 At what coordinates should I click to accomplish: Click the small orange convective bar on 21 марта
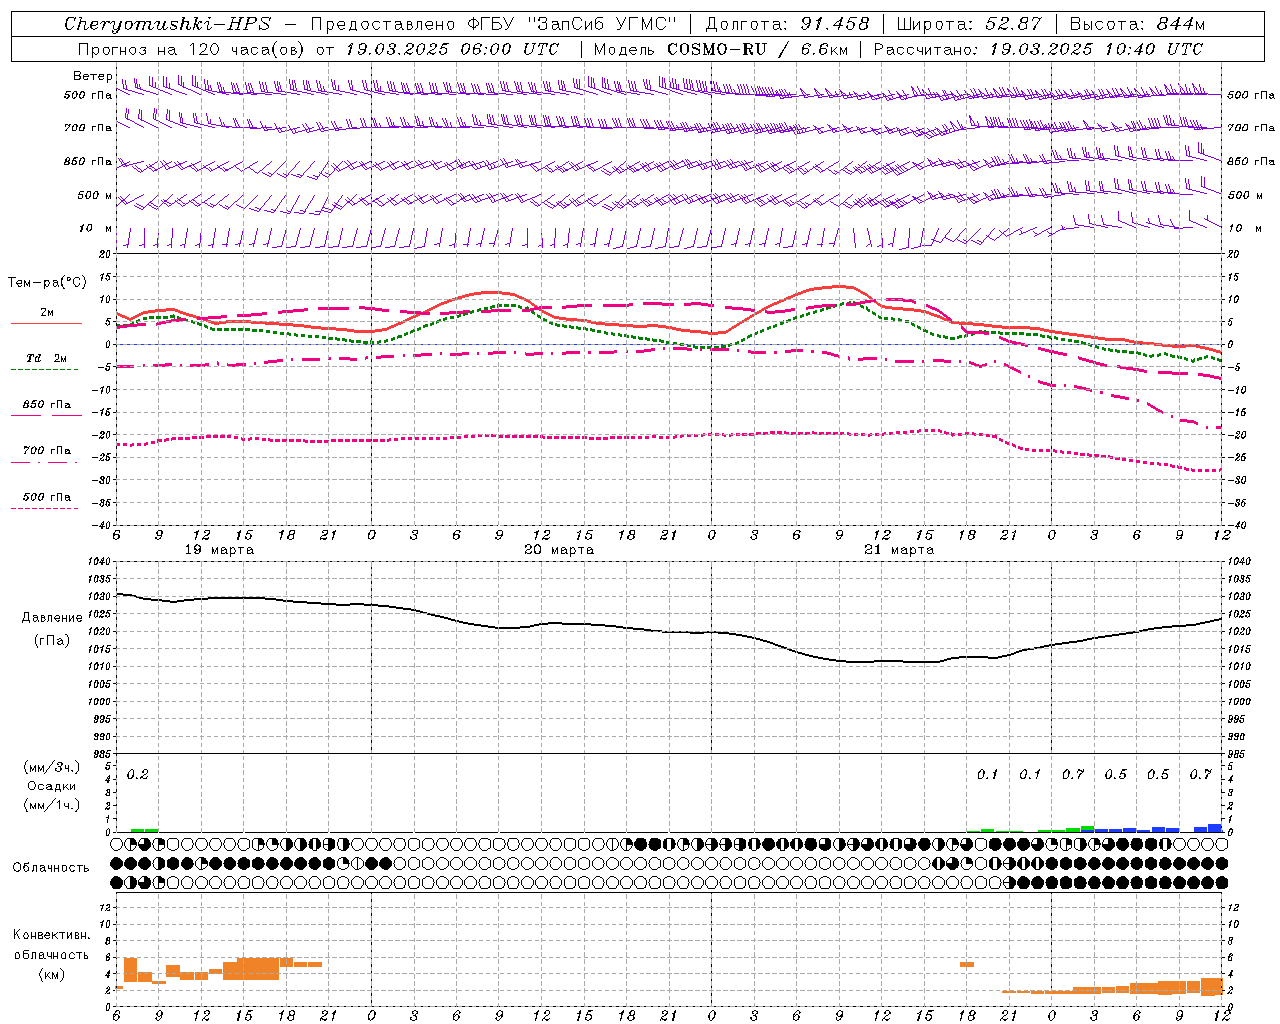pos(967,964)
